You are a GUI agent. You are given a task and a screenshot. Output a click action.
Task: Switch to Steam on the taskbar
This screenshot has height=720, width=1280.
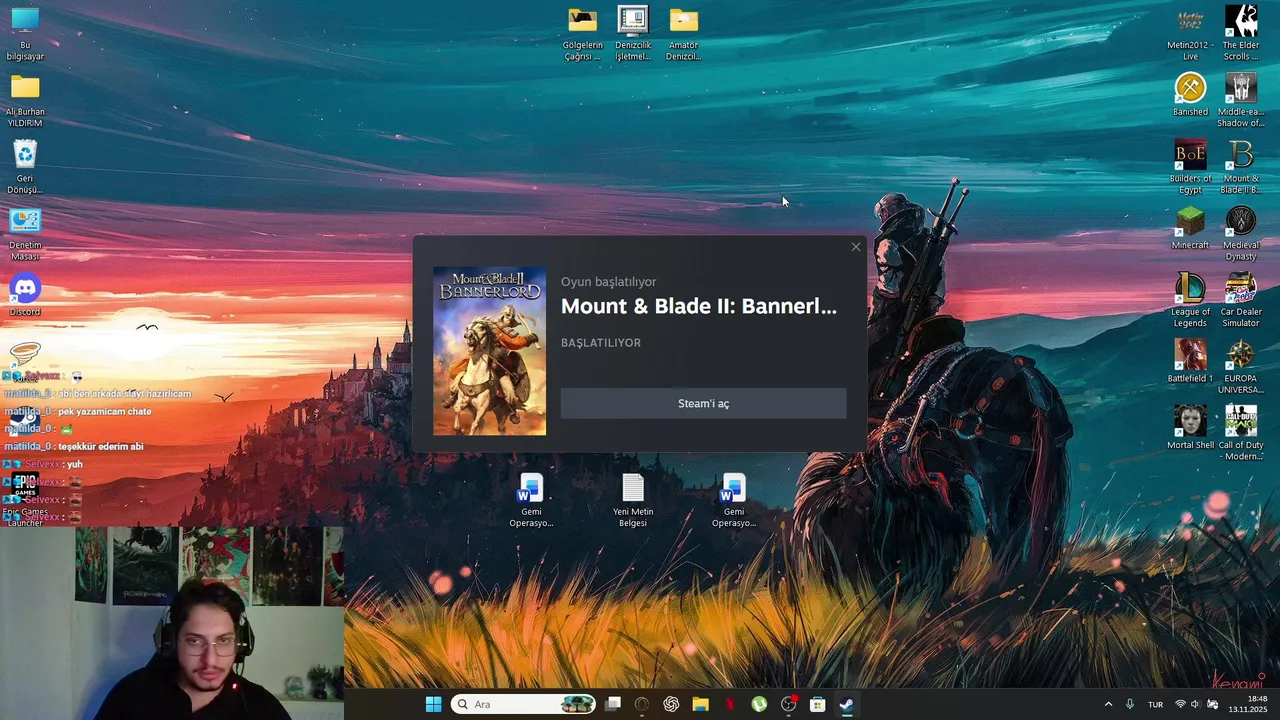(x=846, y=704)
